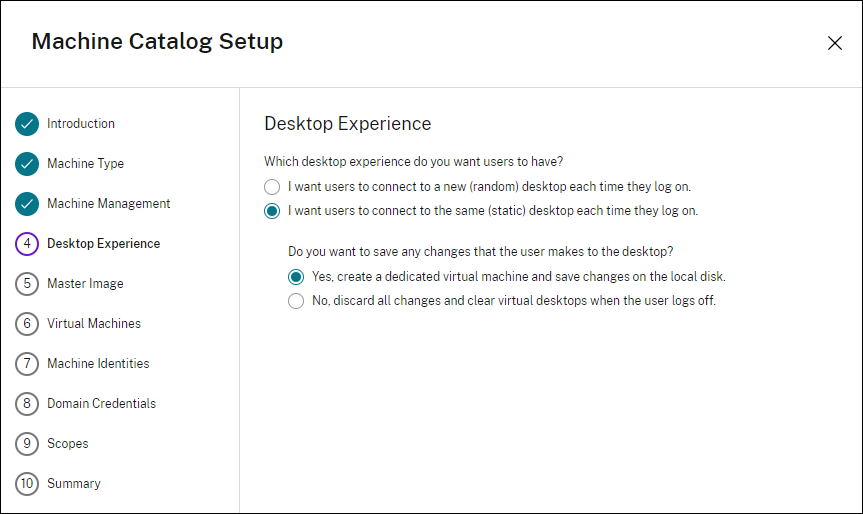The image size is (863, 514).
Task: Jump to the Summary step label
Action: pos(73,484)
